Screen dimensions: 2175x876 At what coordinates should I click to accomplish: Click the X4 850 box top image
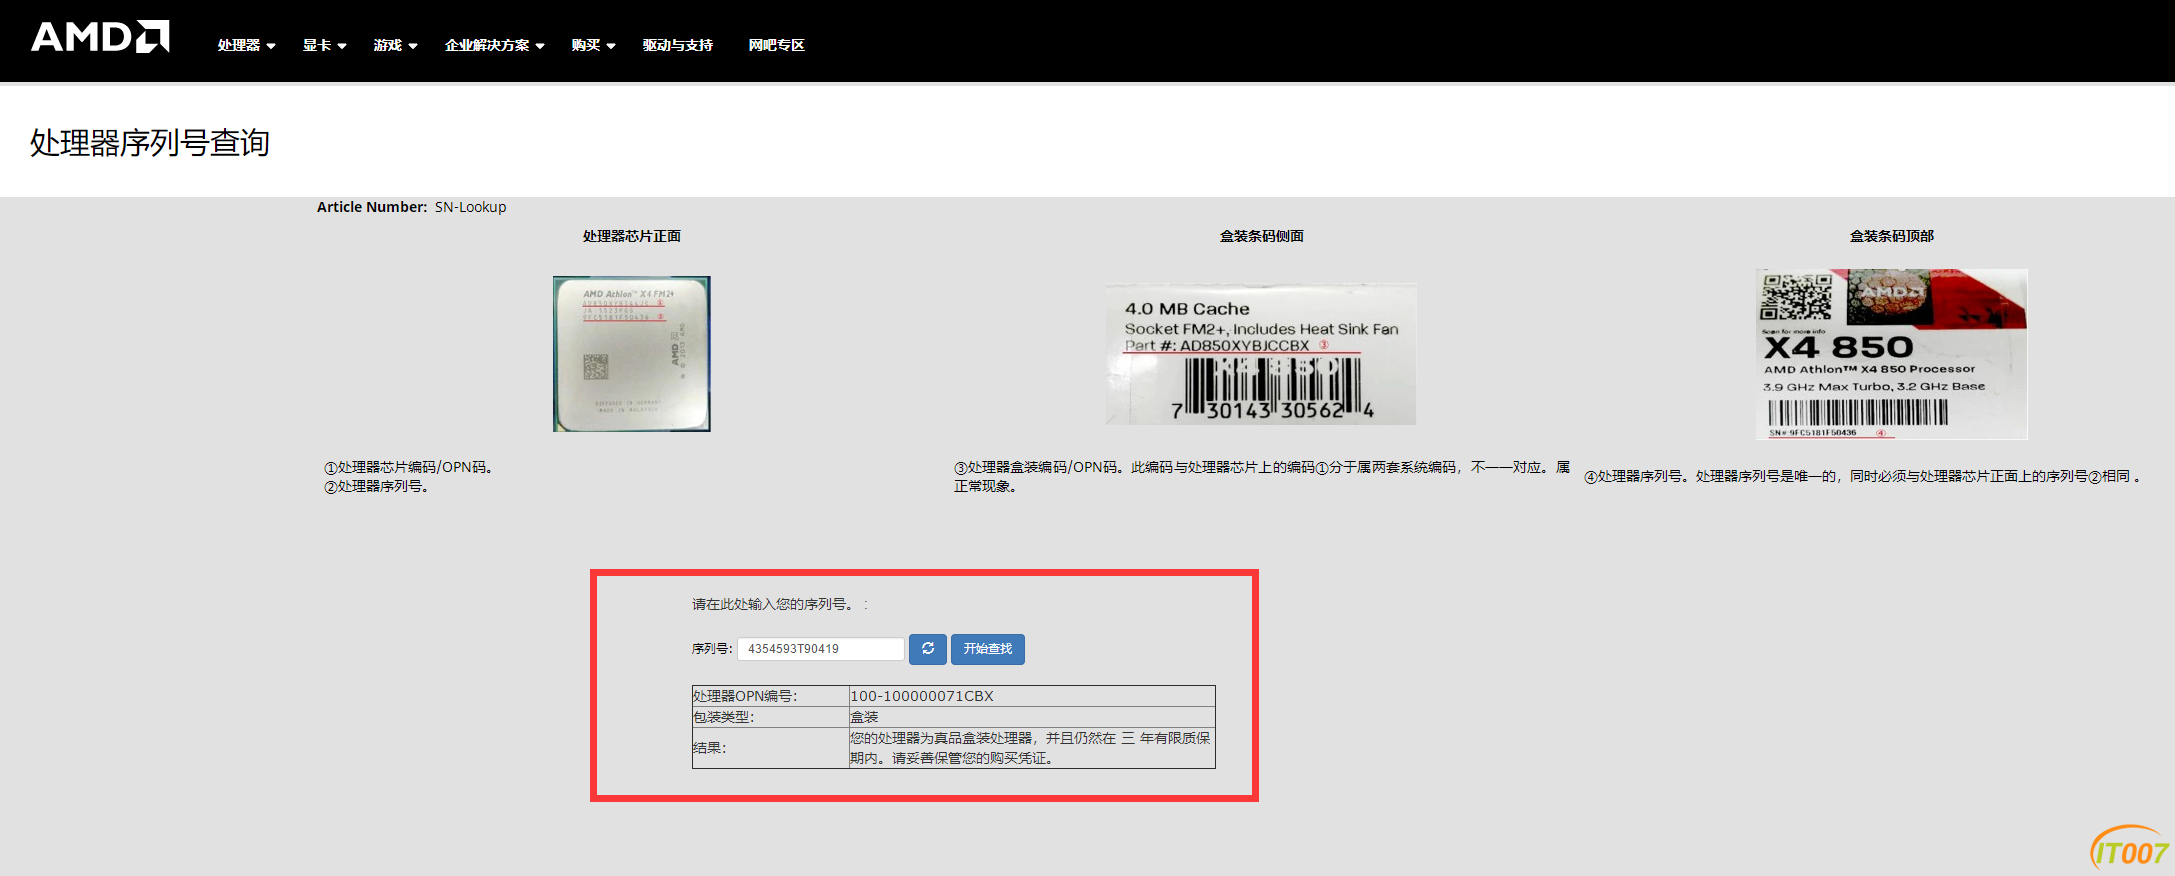point(1892,354)
